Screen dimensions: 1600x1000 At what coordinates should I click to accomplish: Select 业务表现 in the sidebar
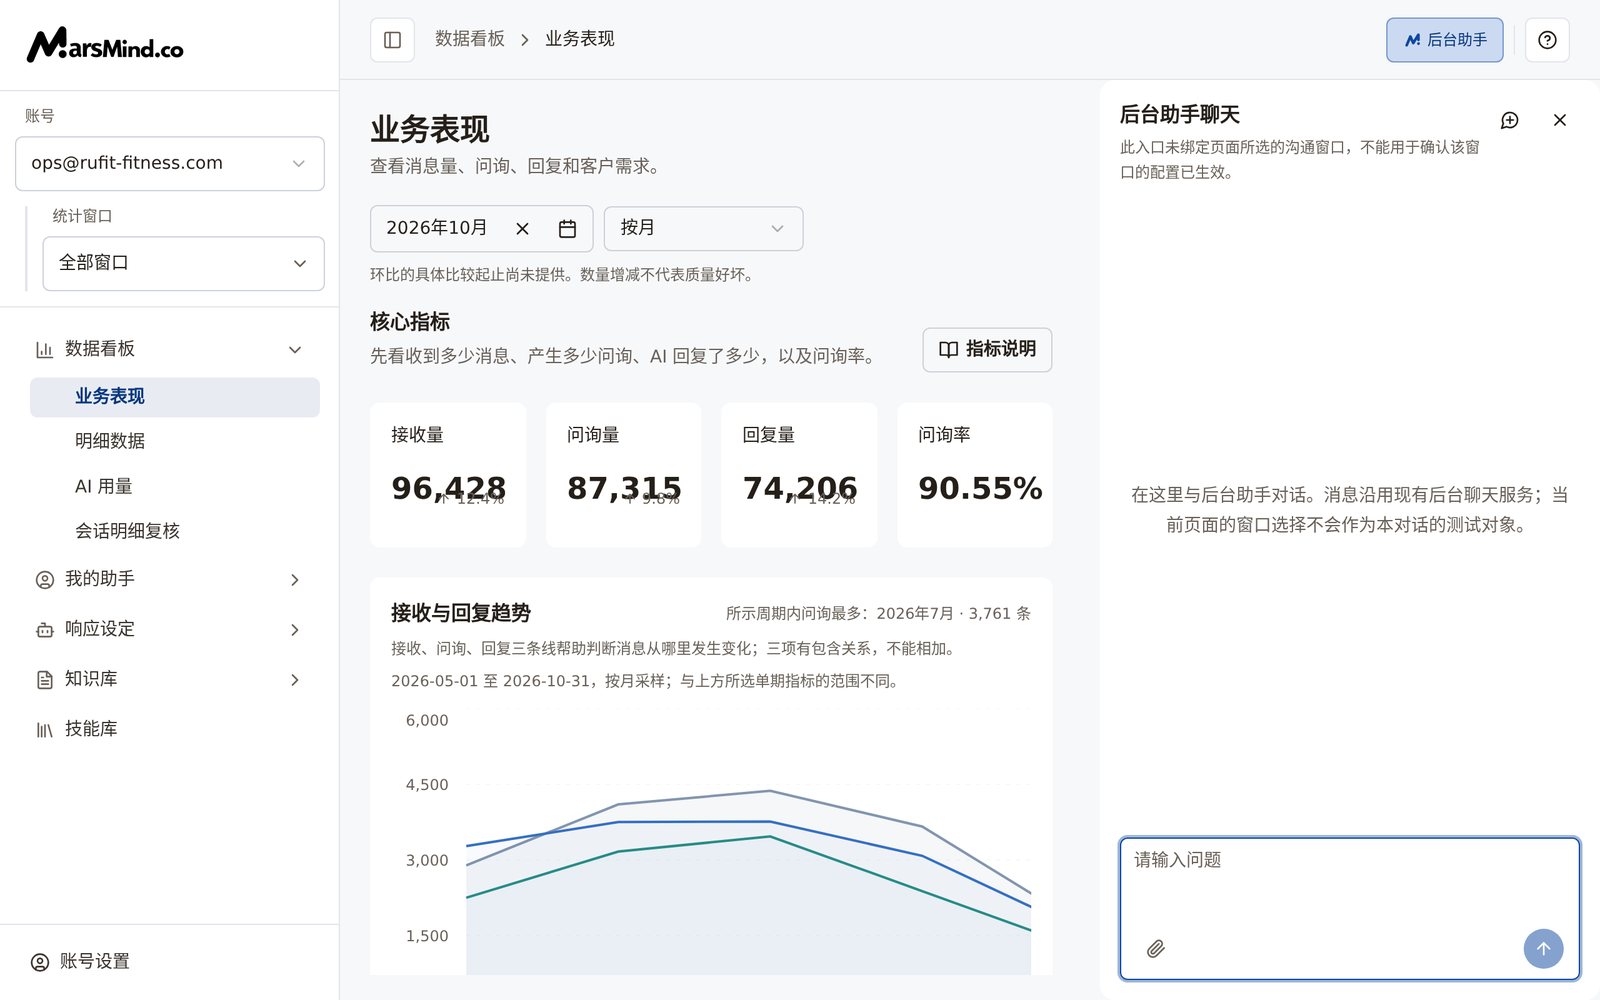175,397
